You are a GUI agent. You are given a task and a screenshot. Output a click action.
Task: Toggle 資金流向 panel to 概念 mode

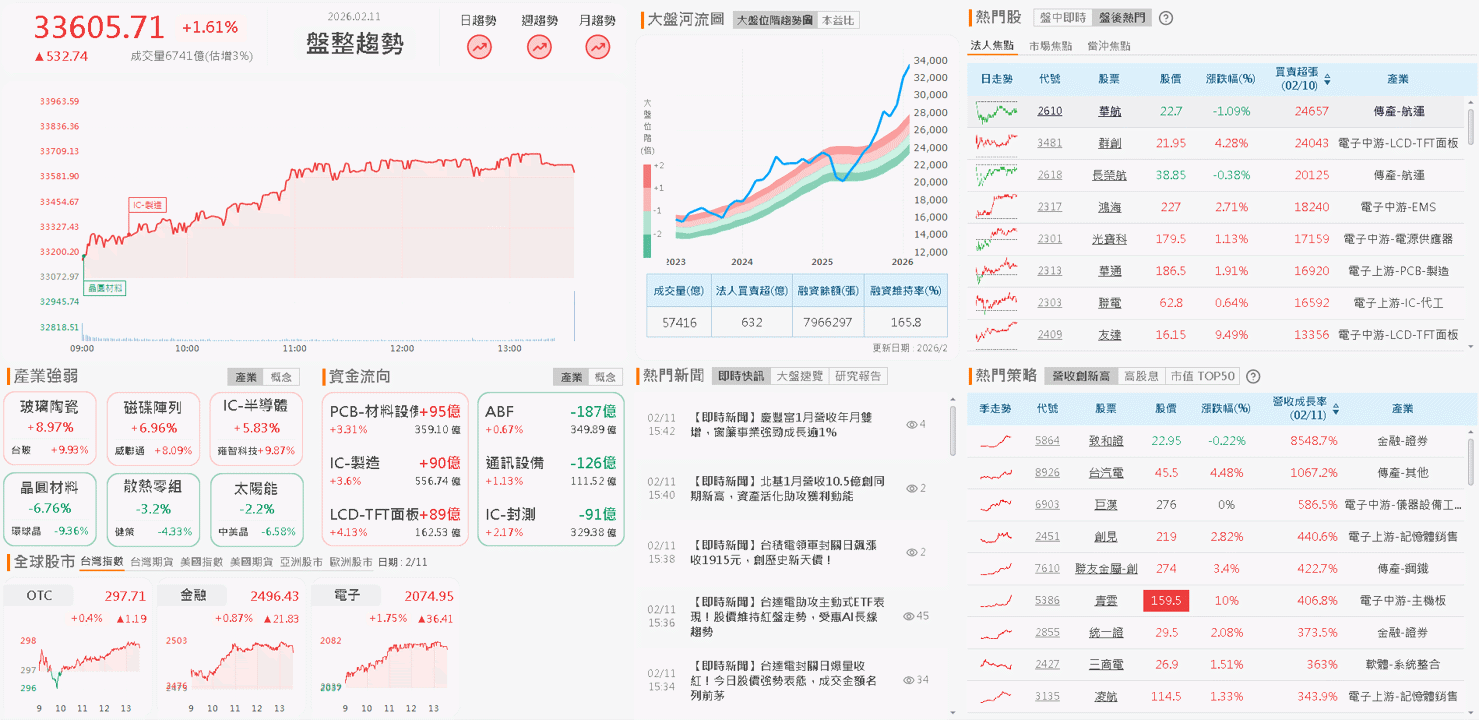[606, 377]
